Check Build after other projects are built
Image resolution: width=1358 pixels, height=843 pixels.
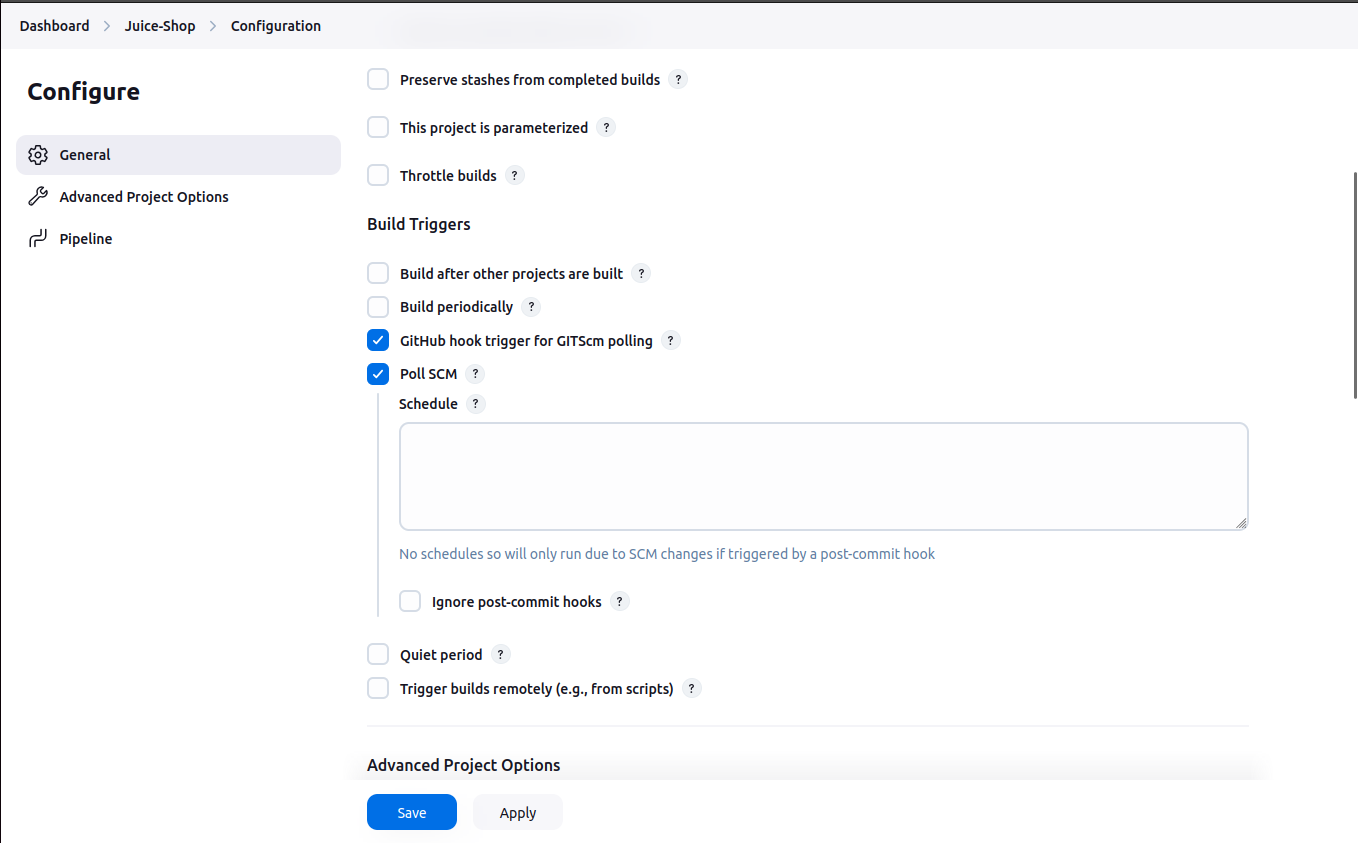378,273
